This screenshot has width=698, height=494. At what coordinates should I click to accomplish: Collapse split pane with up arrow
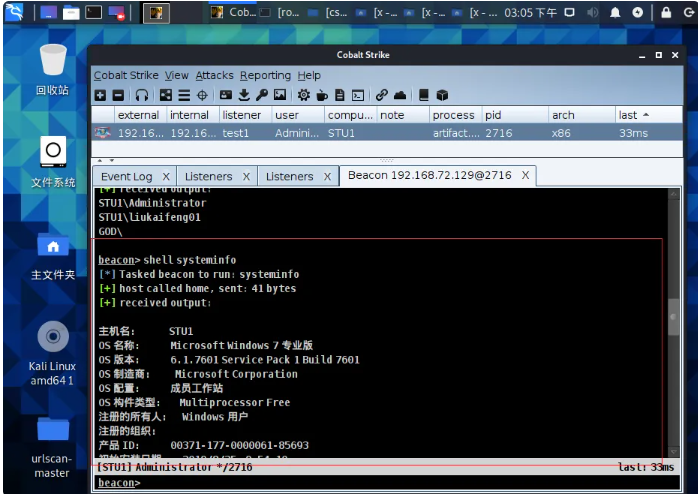[x=100, y=160]
